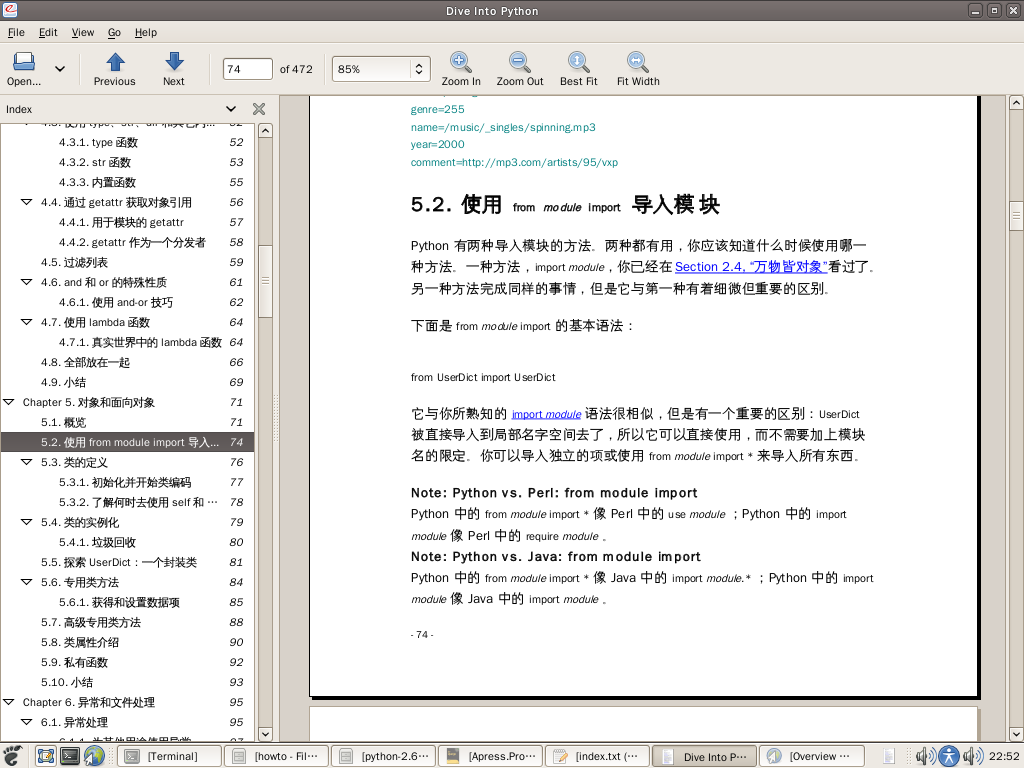This screenshot has width=1024, height=768.
Task: Open the Go menu
Action: [114, 32]
